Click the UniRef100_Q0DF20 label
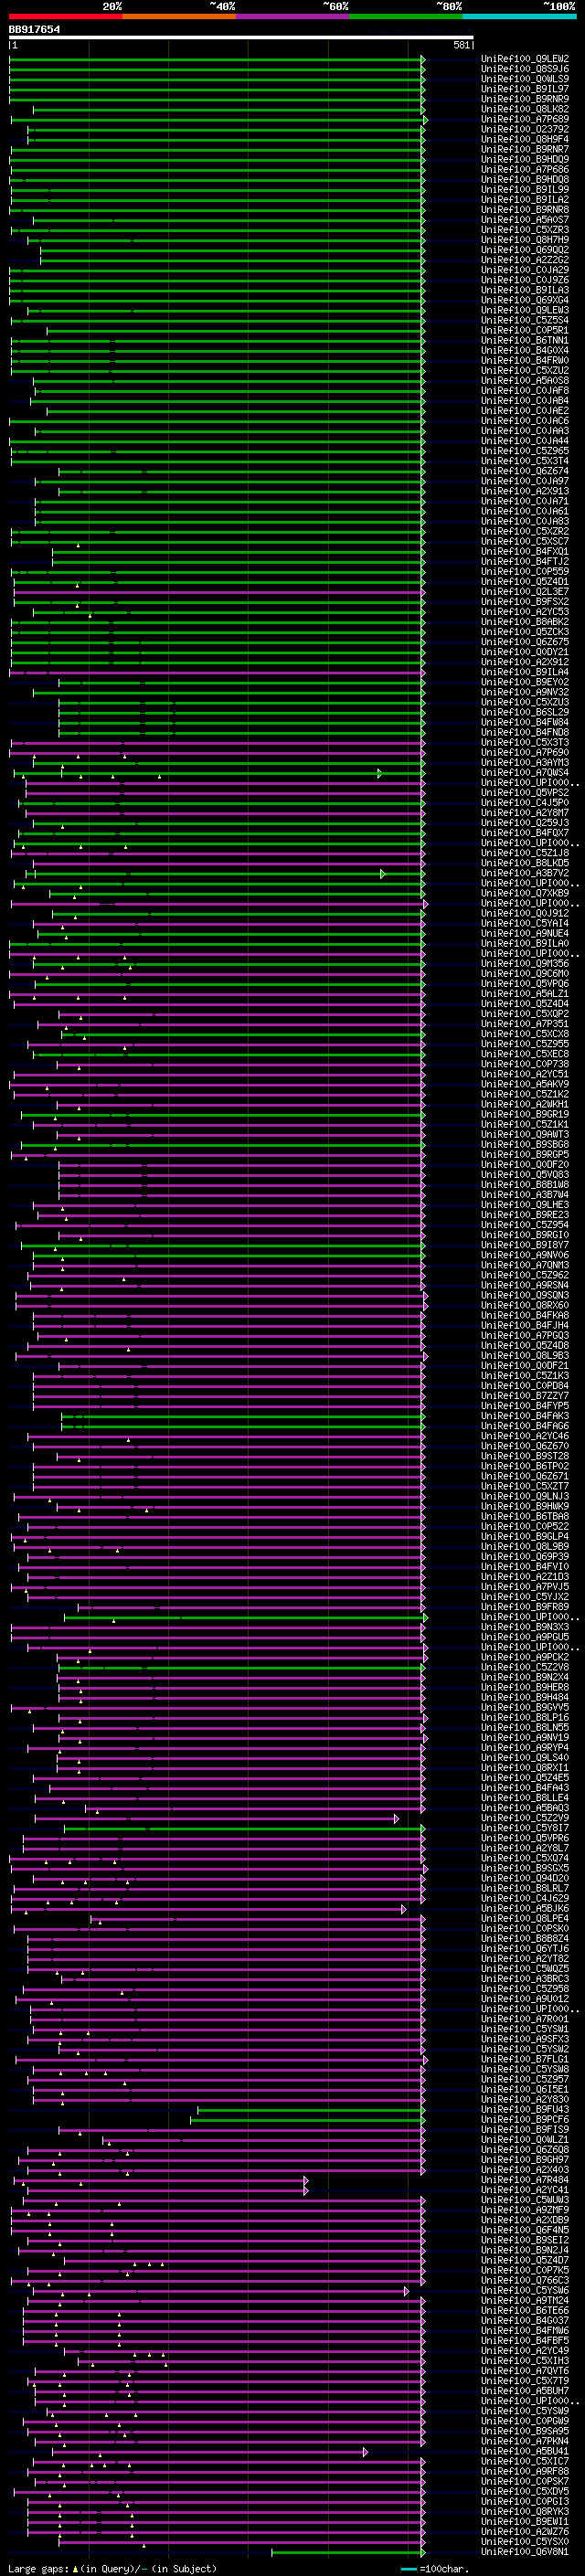This screenshot has height=2576, width=585. 525,1164
